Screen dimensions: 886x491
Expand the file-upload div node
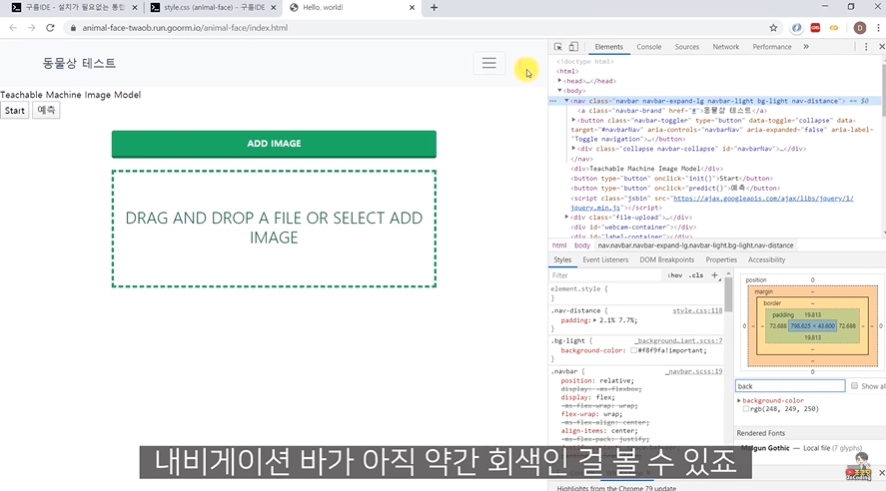tap(567, 217)
